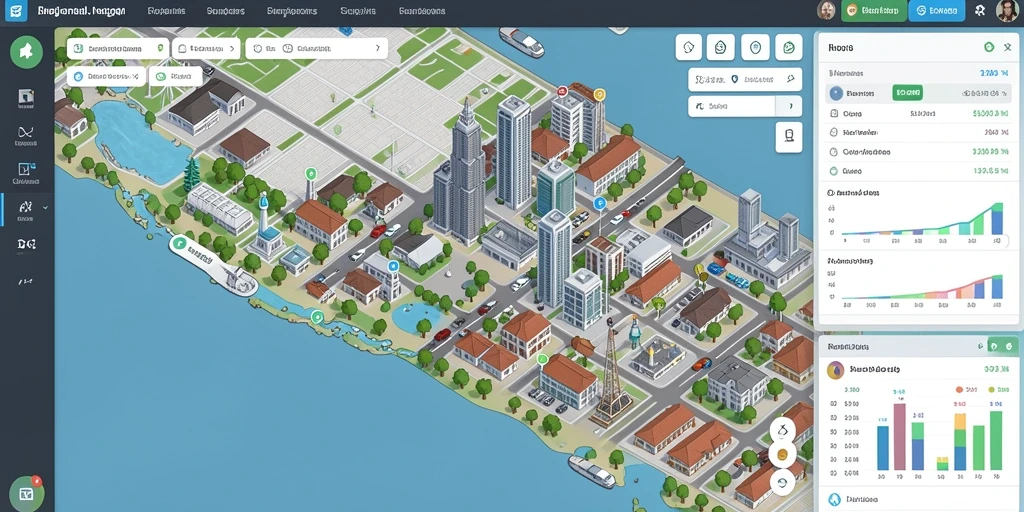Expand the arrow segment of second map search field

(788, 106)
